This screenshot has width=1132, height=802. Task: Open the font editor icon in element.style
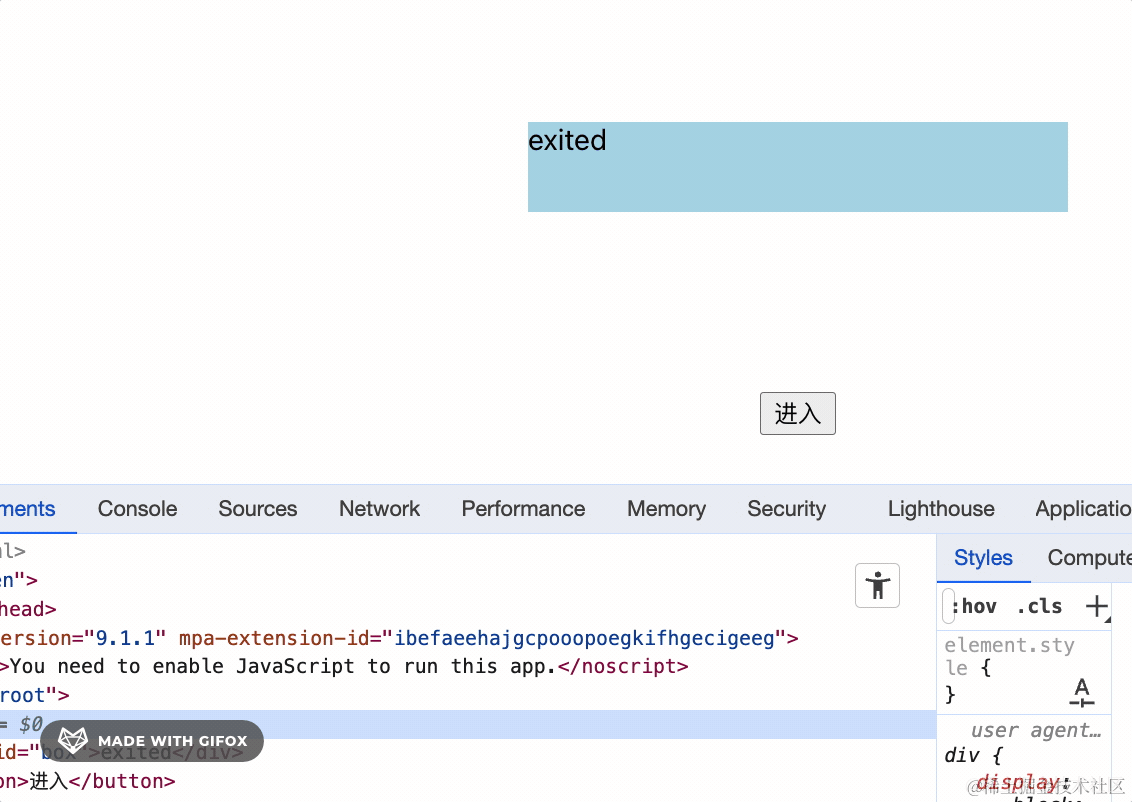point(1081,692)
